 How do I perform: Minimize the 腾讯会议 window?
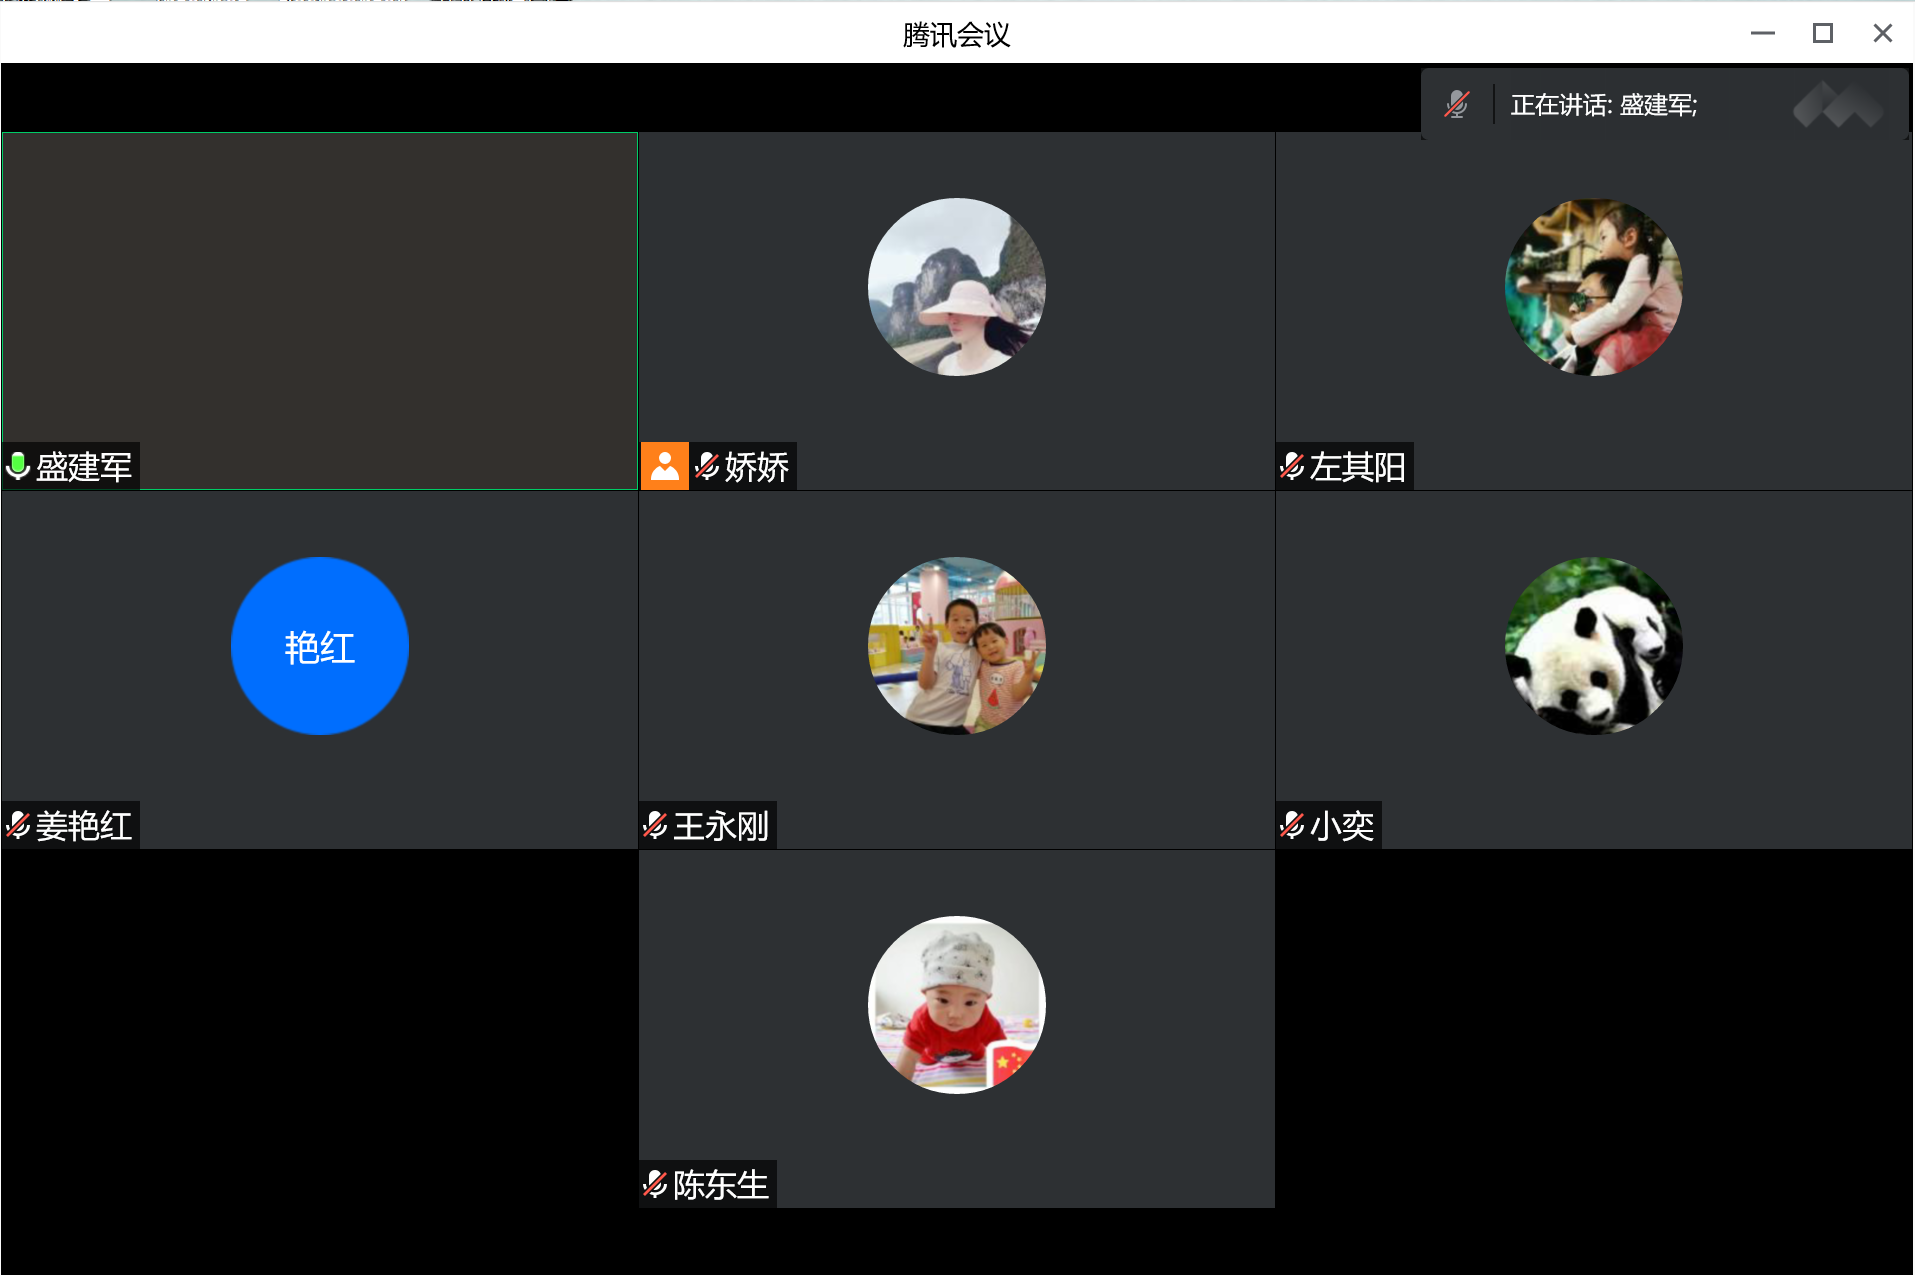pos(1762,34)
